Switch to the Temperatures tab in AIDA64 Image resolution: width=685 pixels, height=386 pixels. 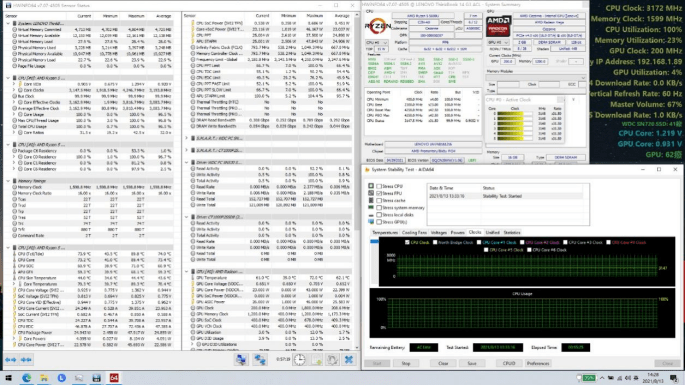coord(385,233)
